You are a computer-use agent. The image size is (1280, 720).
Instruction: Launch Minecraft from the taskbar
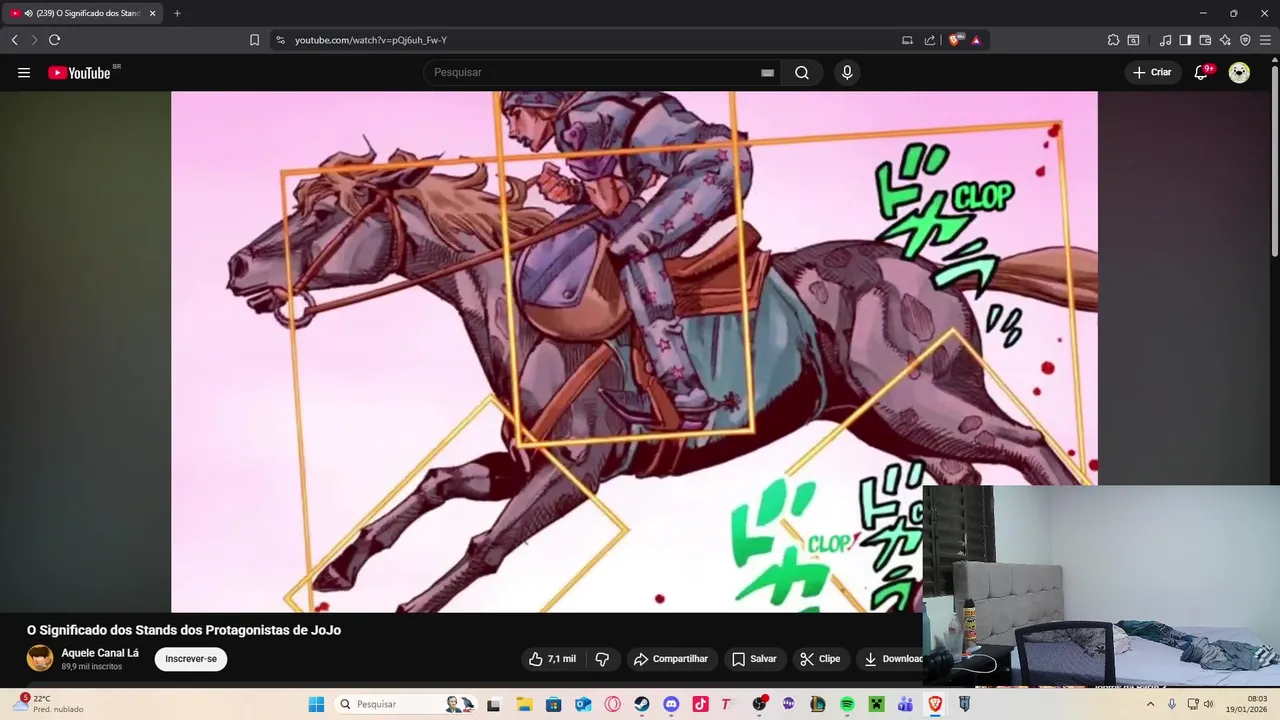(x=876, y=705)
